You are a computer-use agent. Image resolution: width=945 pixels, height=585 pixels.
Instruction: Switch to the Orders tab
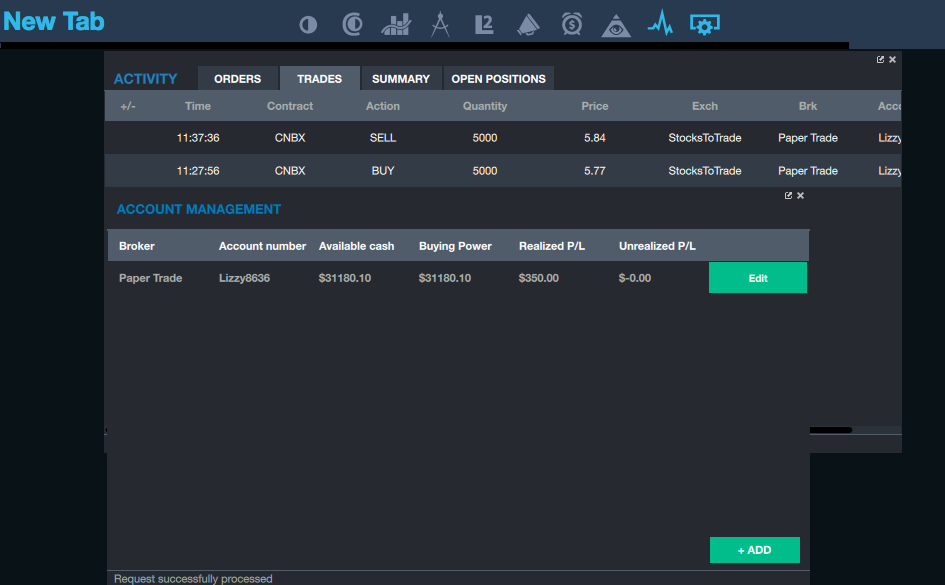237,79
